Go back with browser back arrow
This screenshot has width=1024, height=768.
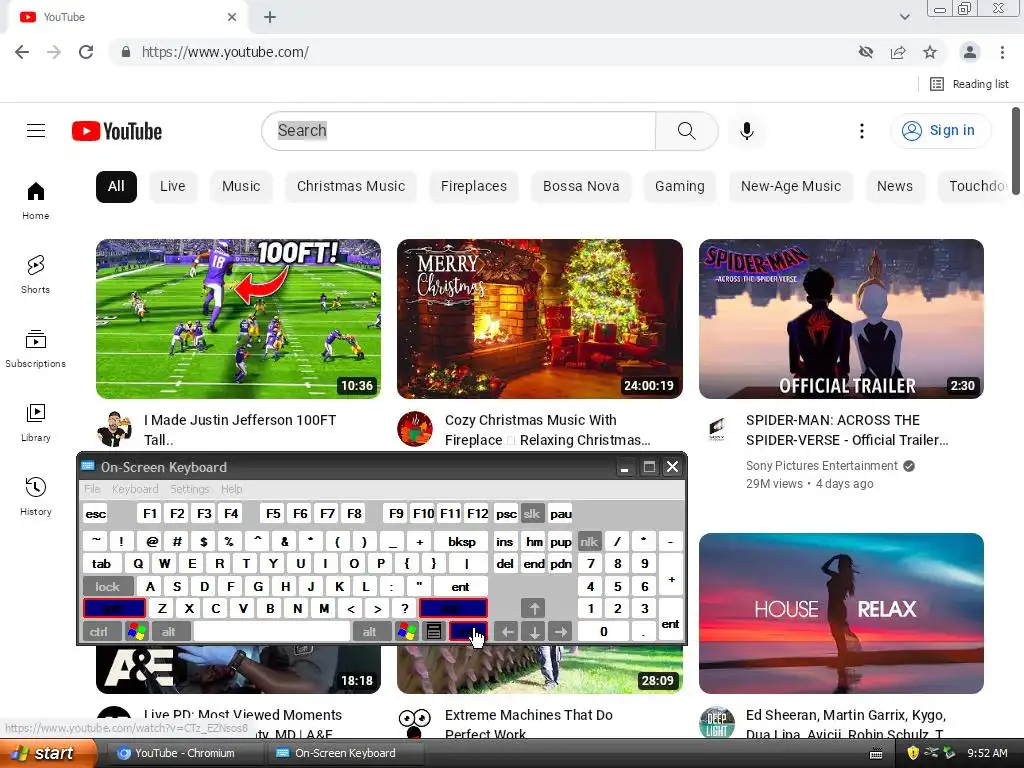[x=22, y=52]
